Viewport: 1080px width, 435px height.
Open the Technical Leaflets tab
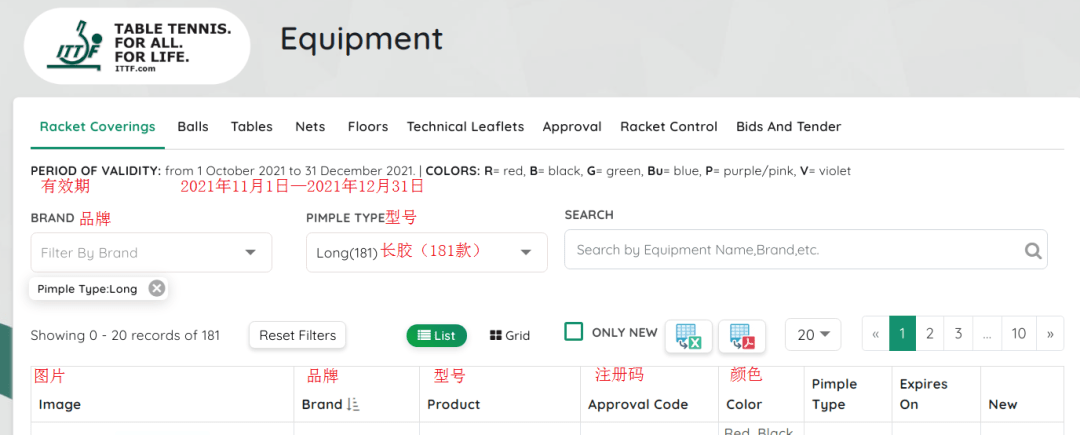coord(465,127)
